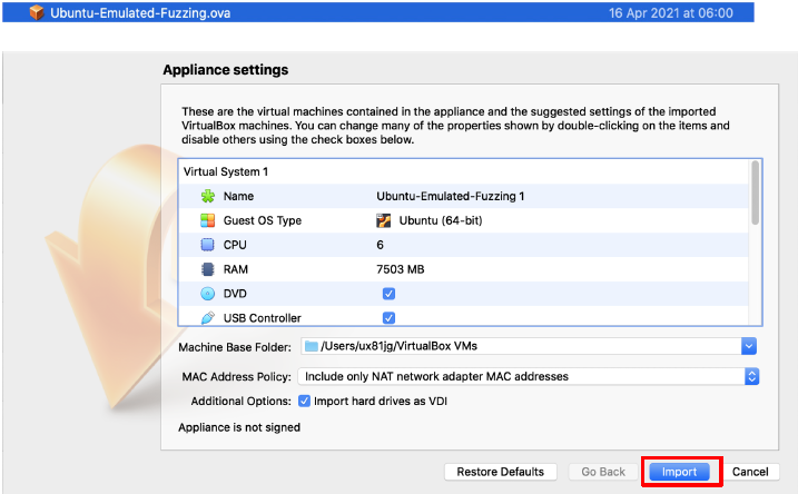Click the Appliance is not signed text
The width and height of the screenshot is (798, 494).
pyautogui.click(x=239, y=427)
